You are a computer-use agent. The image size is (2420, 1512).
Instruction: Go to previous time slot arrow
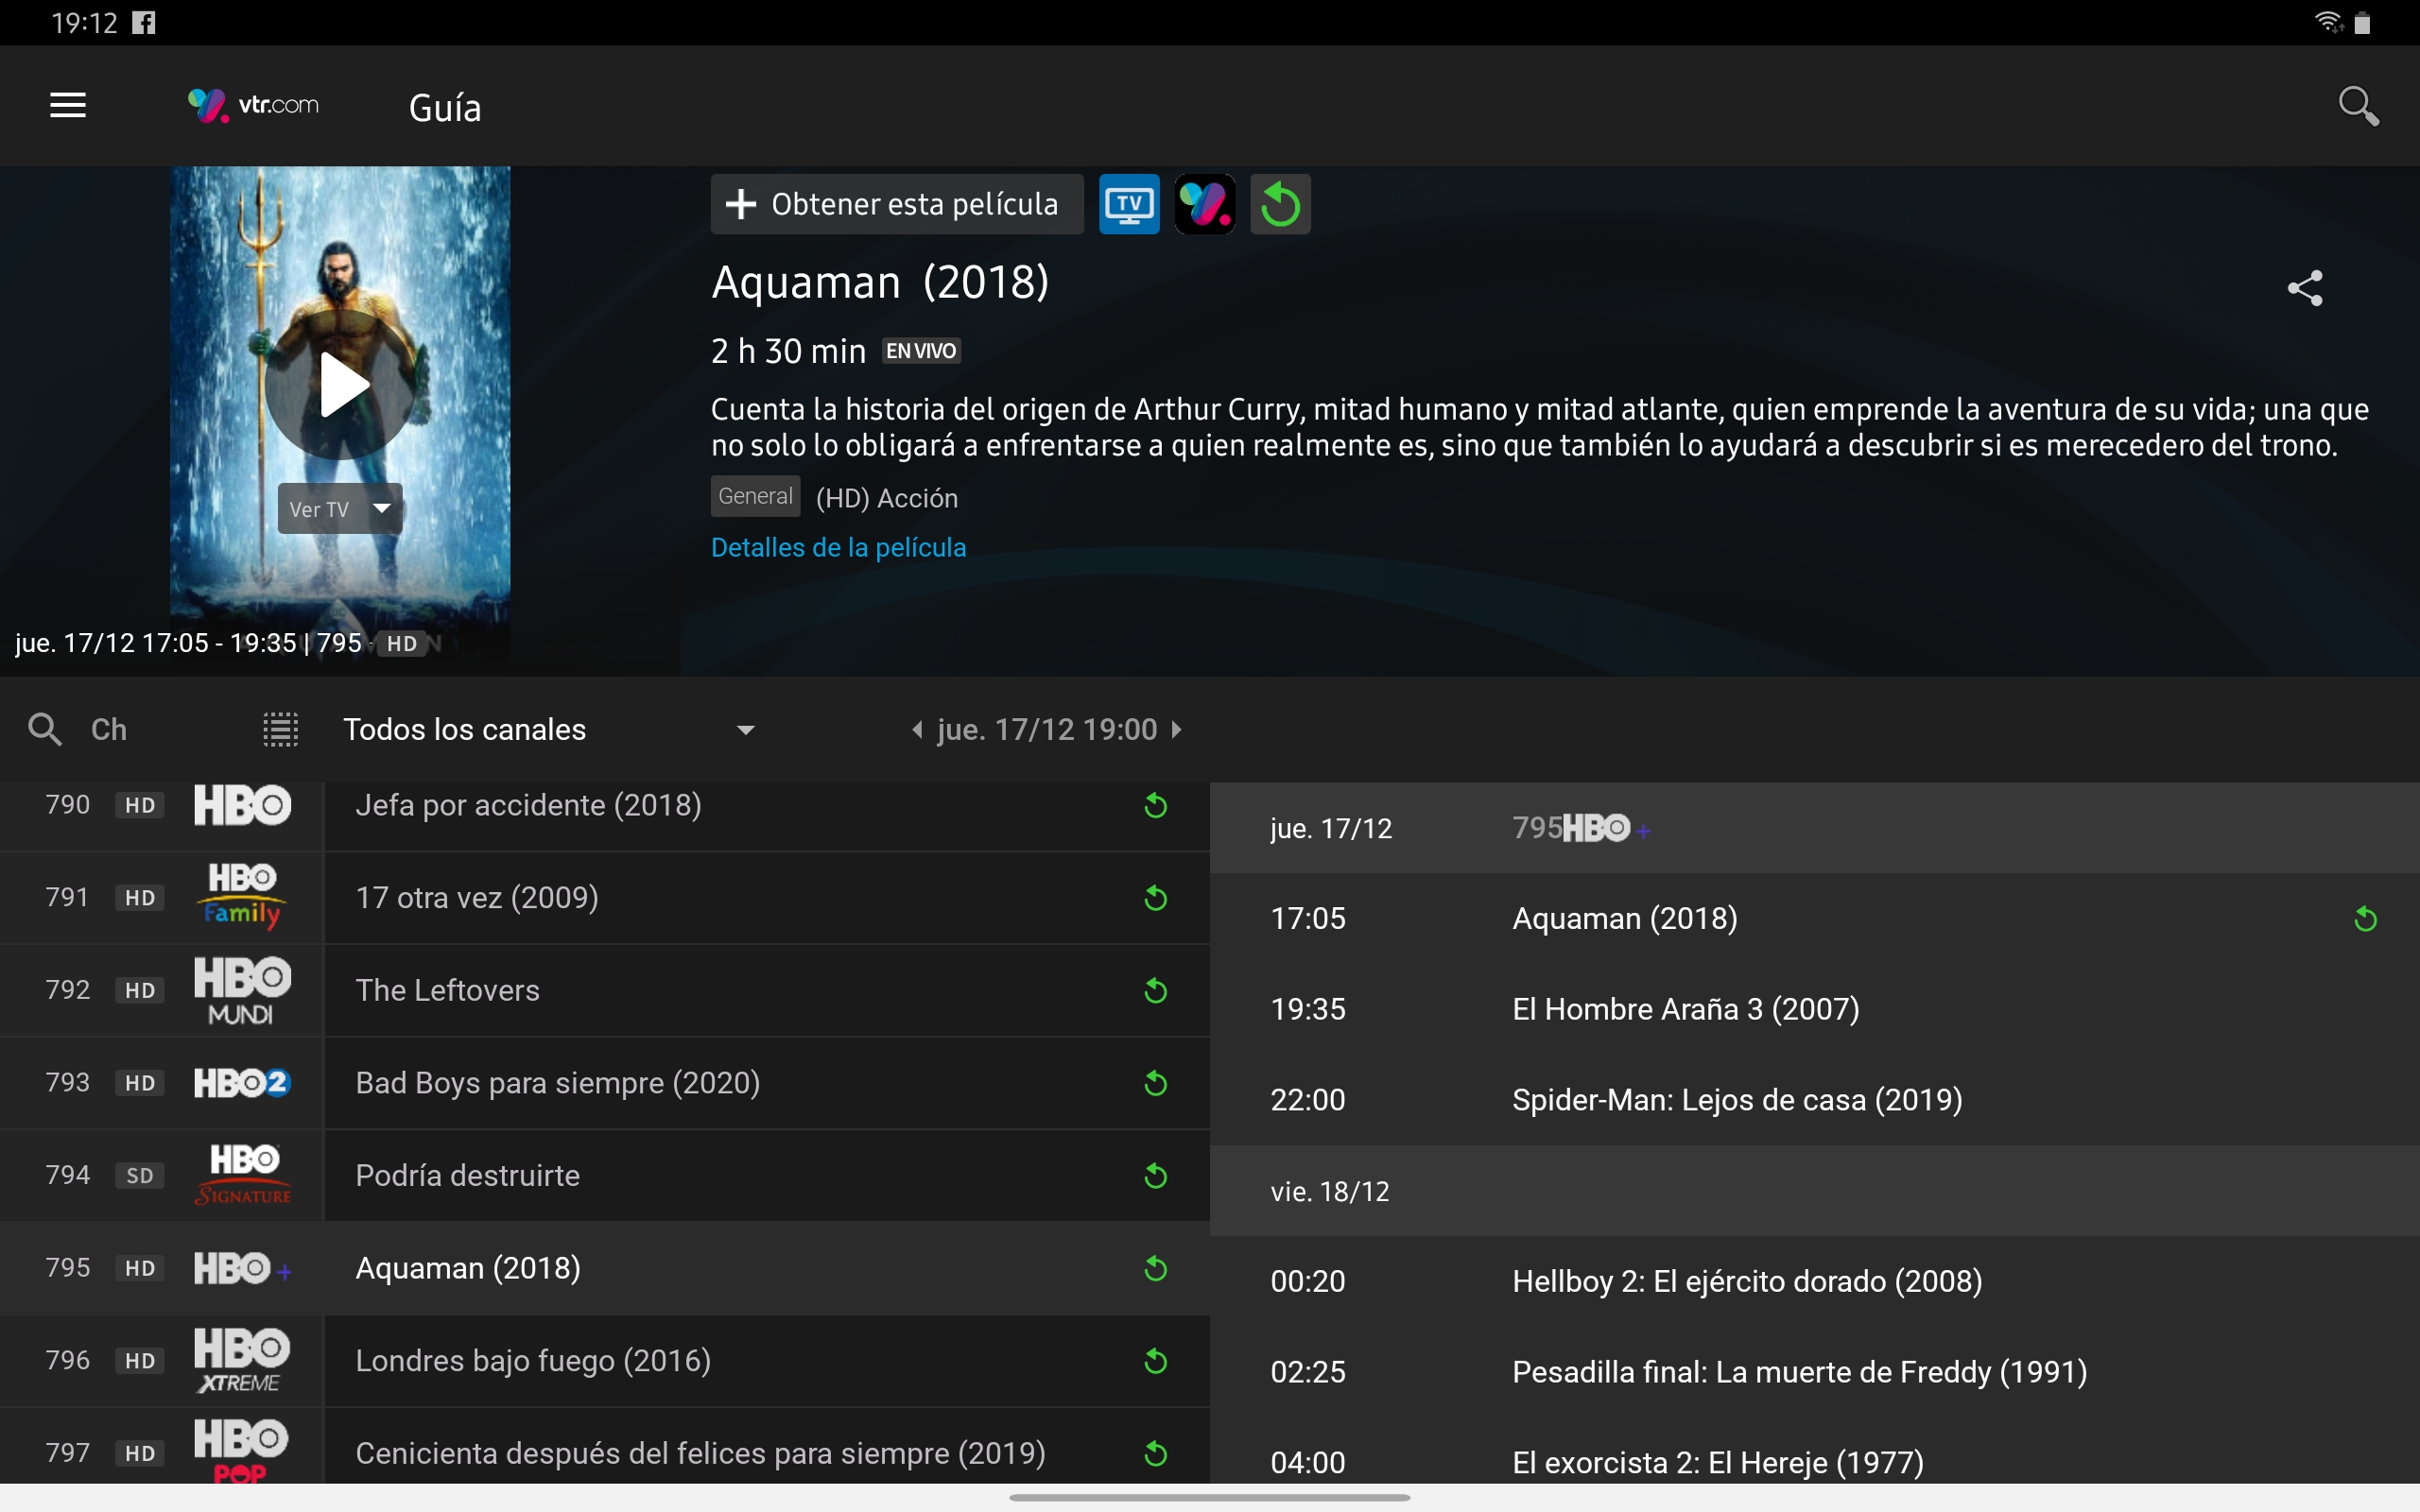[x=916, y=729]
